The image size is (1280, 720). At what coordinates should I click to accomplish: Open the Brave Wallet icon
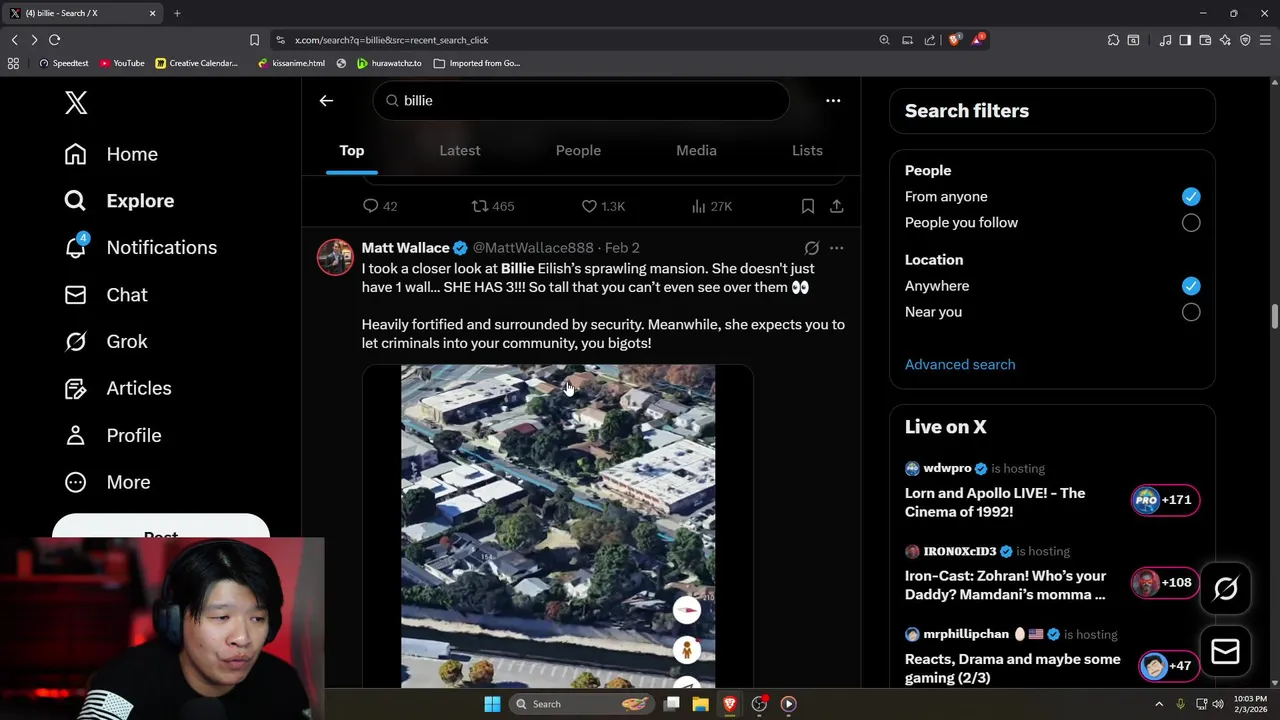tap(1205, 40)
